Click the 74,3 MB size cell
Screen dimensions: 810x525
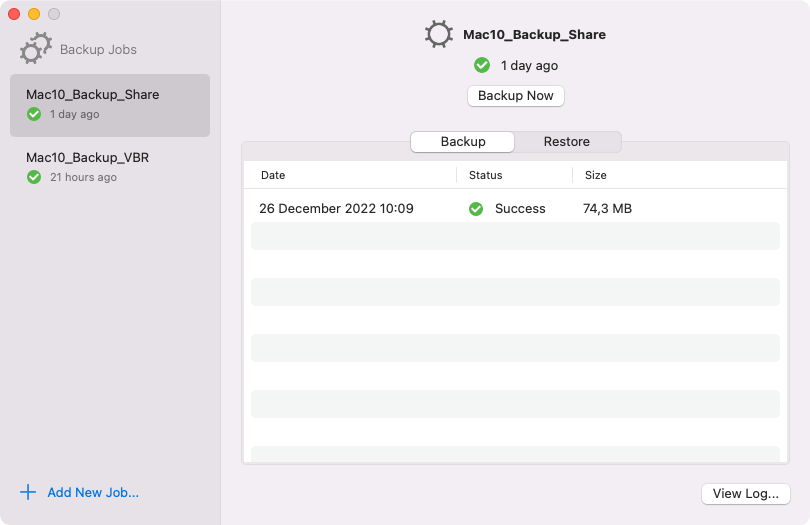(607, 209)
